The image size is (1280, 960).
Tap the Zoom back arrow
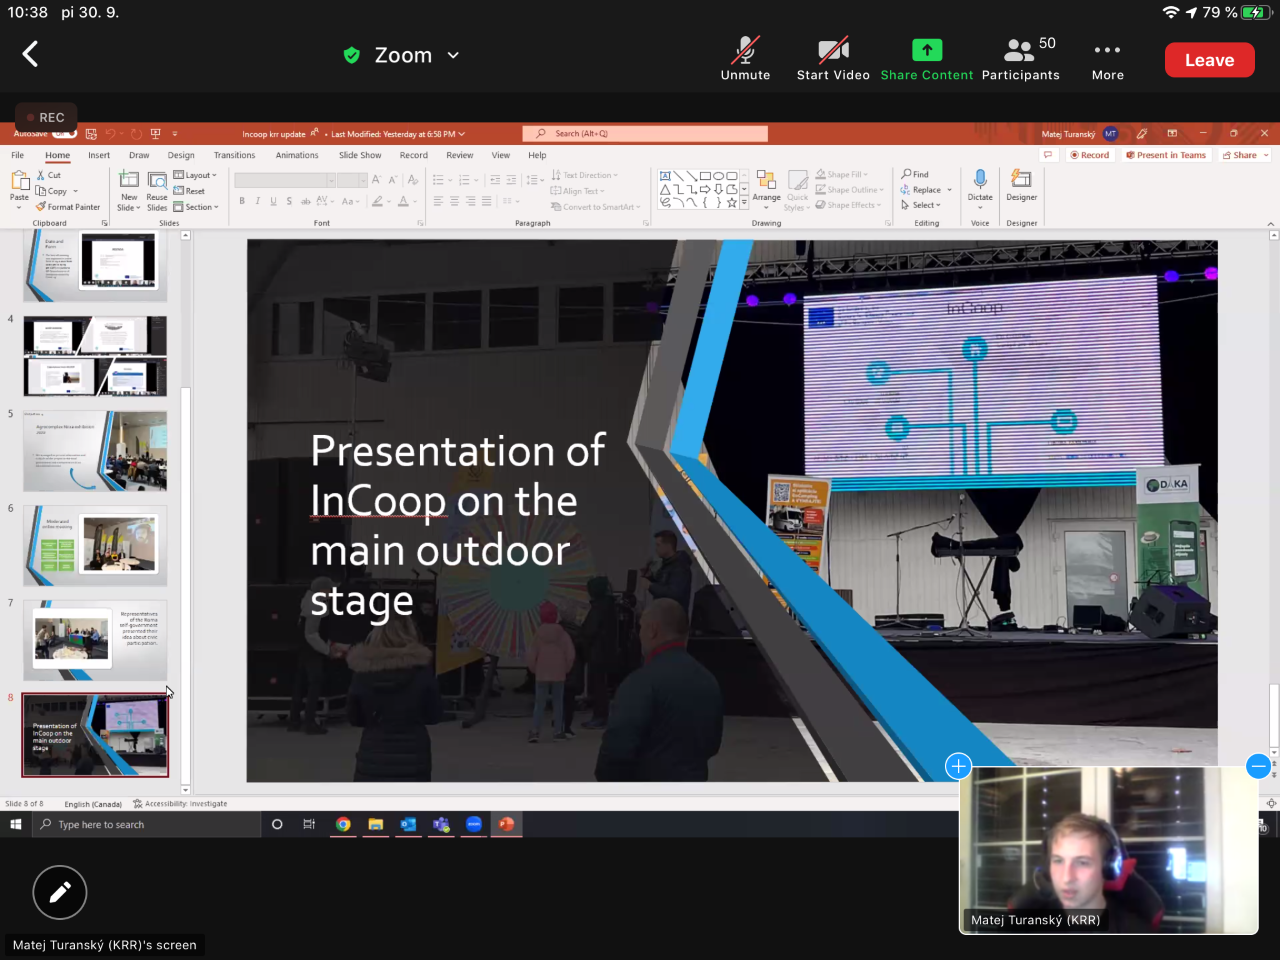pos(30,54)
